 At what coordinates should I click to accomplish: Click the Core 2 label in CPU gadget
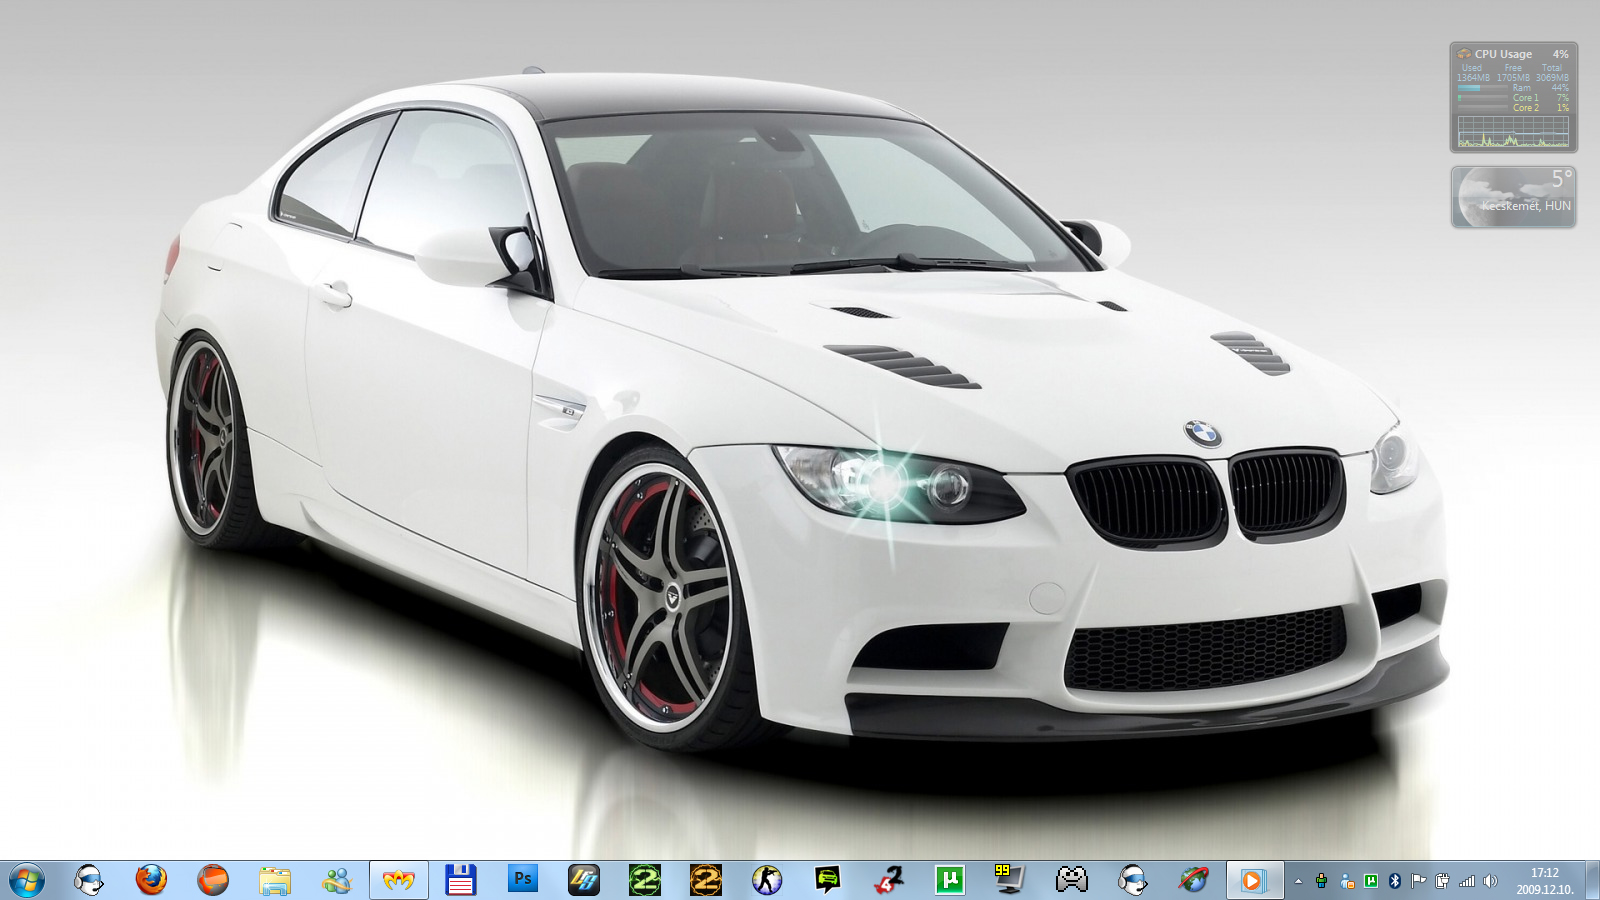1526,108
